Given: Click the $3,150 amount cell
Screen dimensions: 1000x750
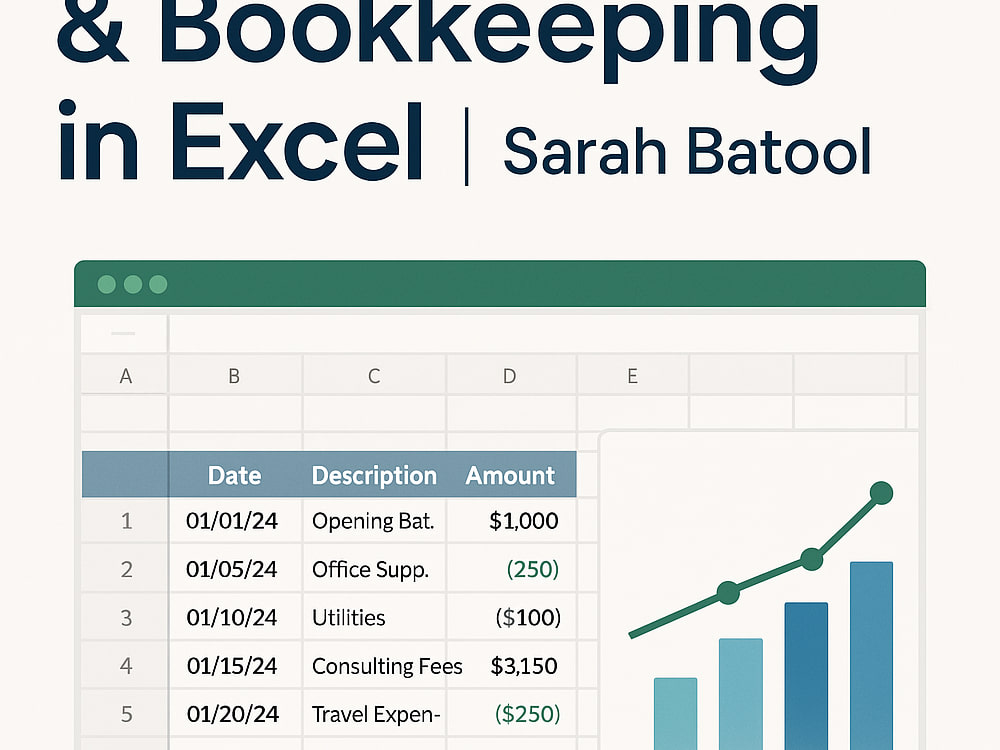Looking at the screenshot, I should [x=512, y=666].
